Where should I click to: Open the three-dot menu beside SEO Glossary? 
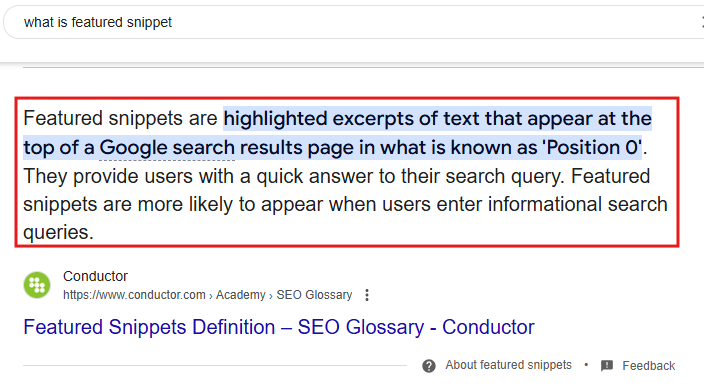[x=367, y=295]
